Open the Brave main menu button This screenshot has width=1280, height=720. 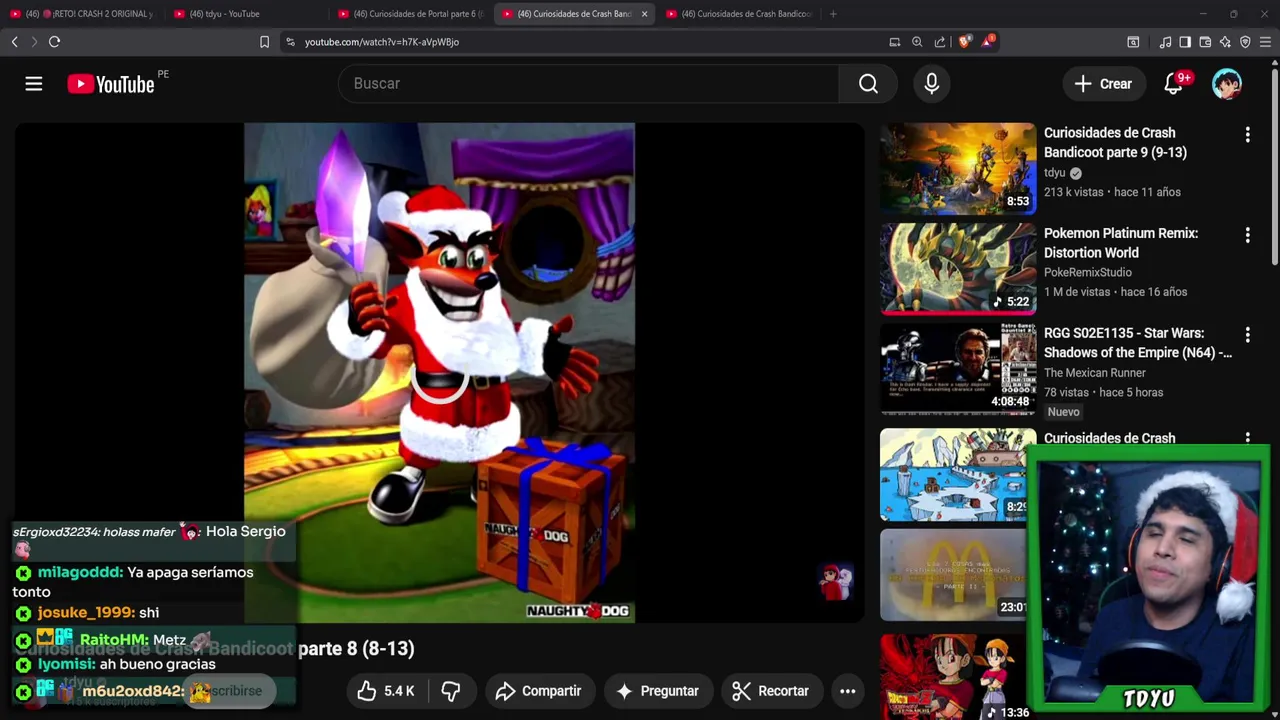pos(1265,42)
